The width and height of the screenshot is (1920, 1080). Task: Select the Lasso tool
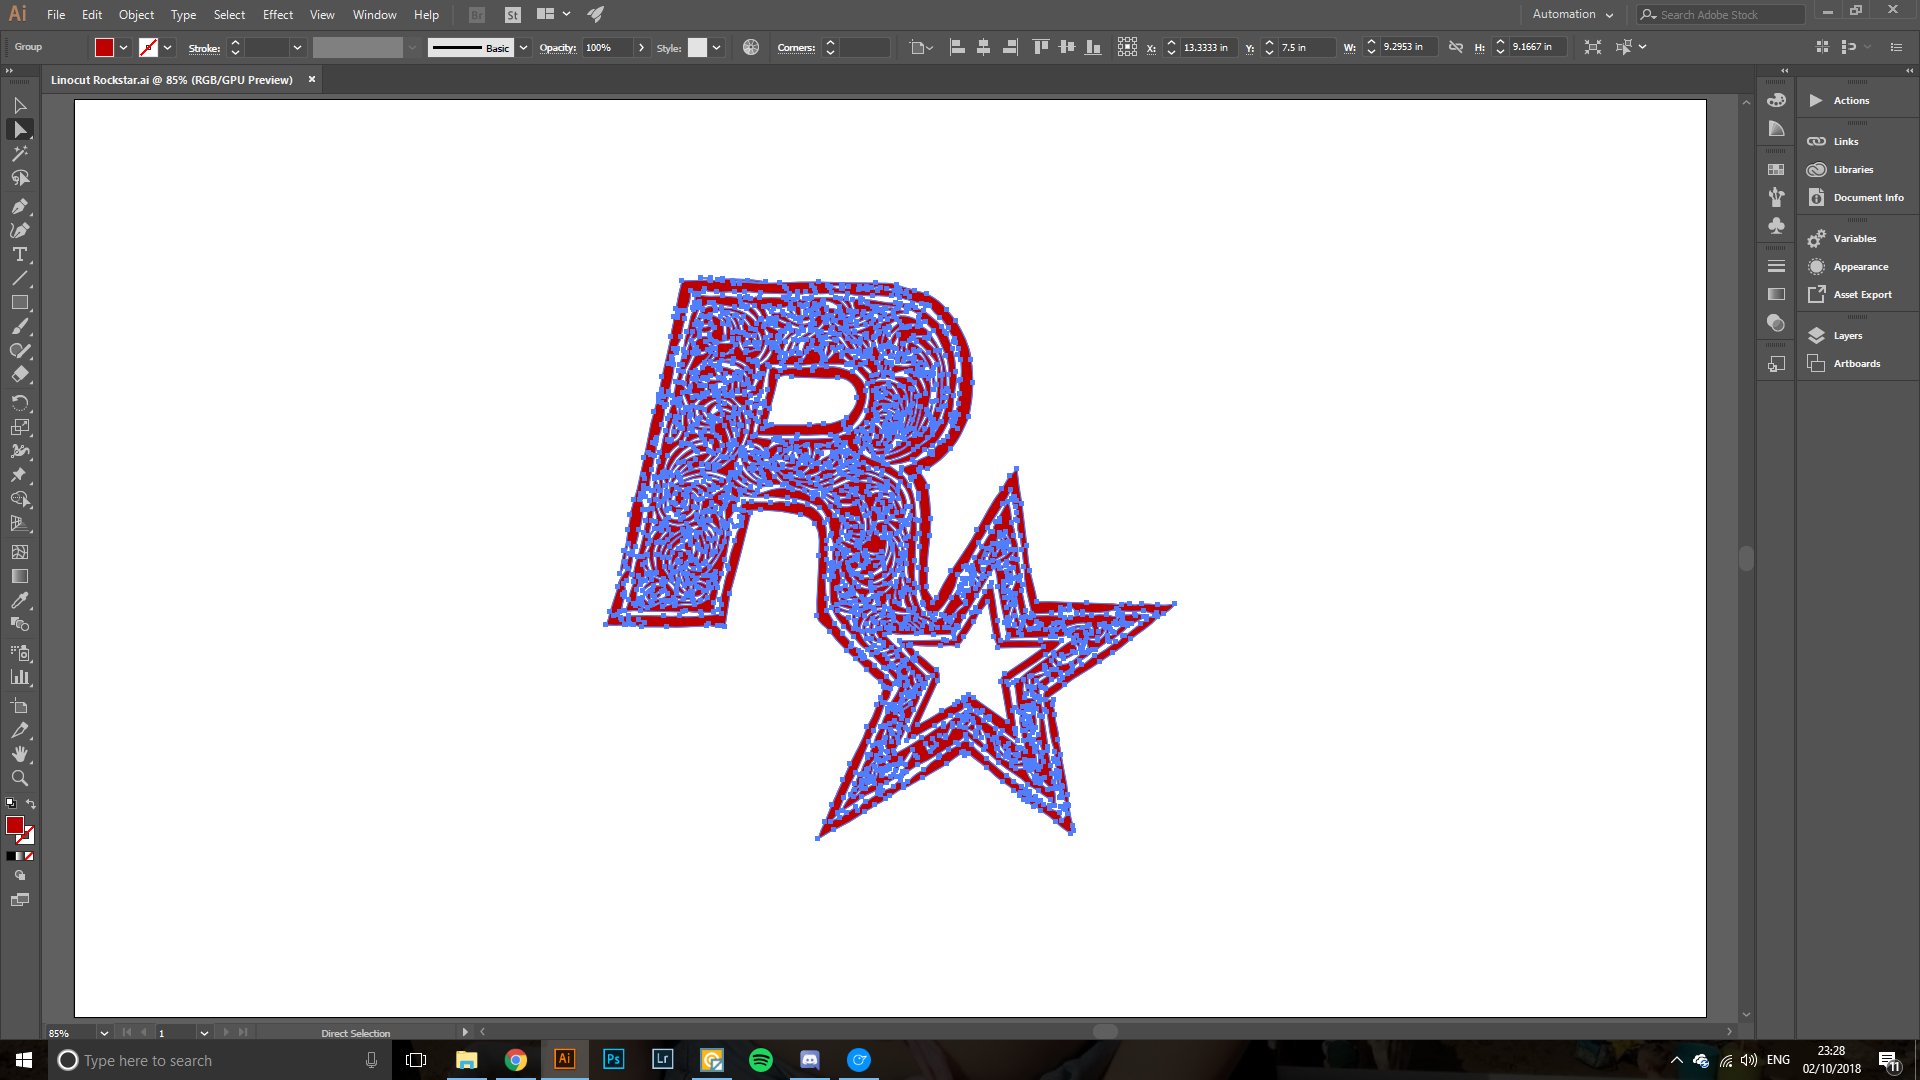pyautogui.click(x=19, y=178)
